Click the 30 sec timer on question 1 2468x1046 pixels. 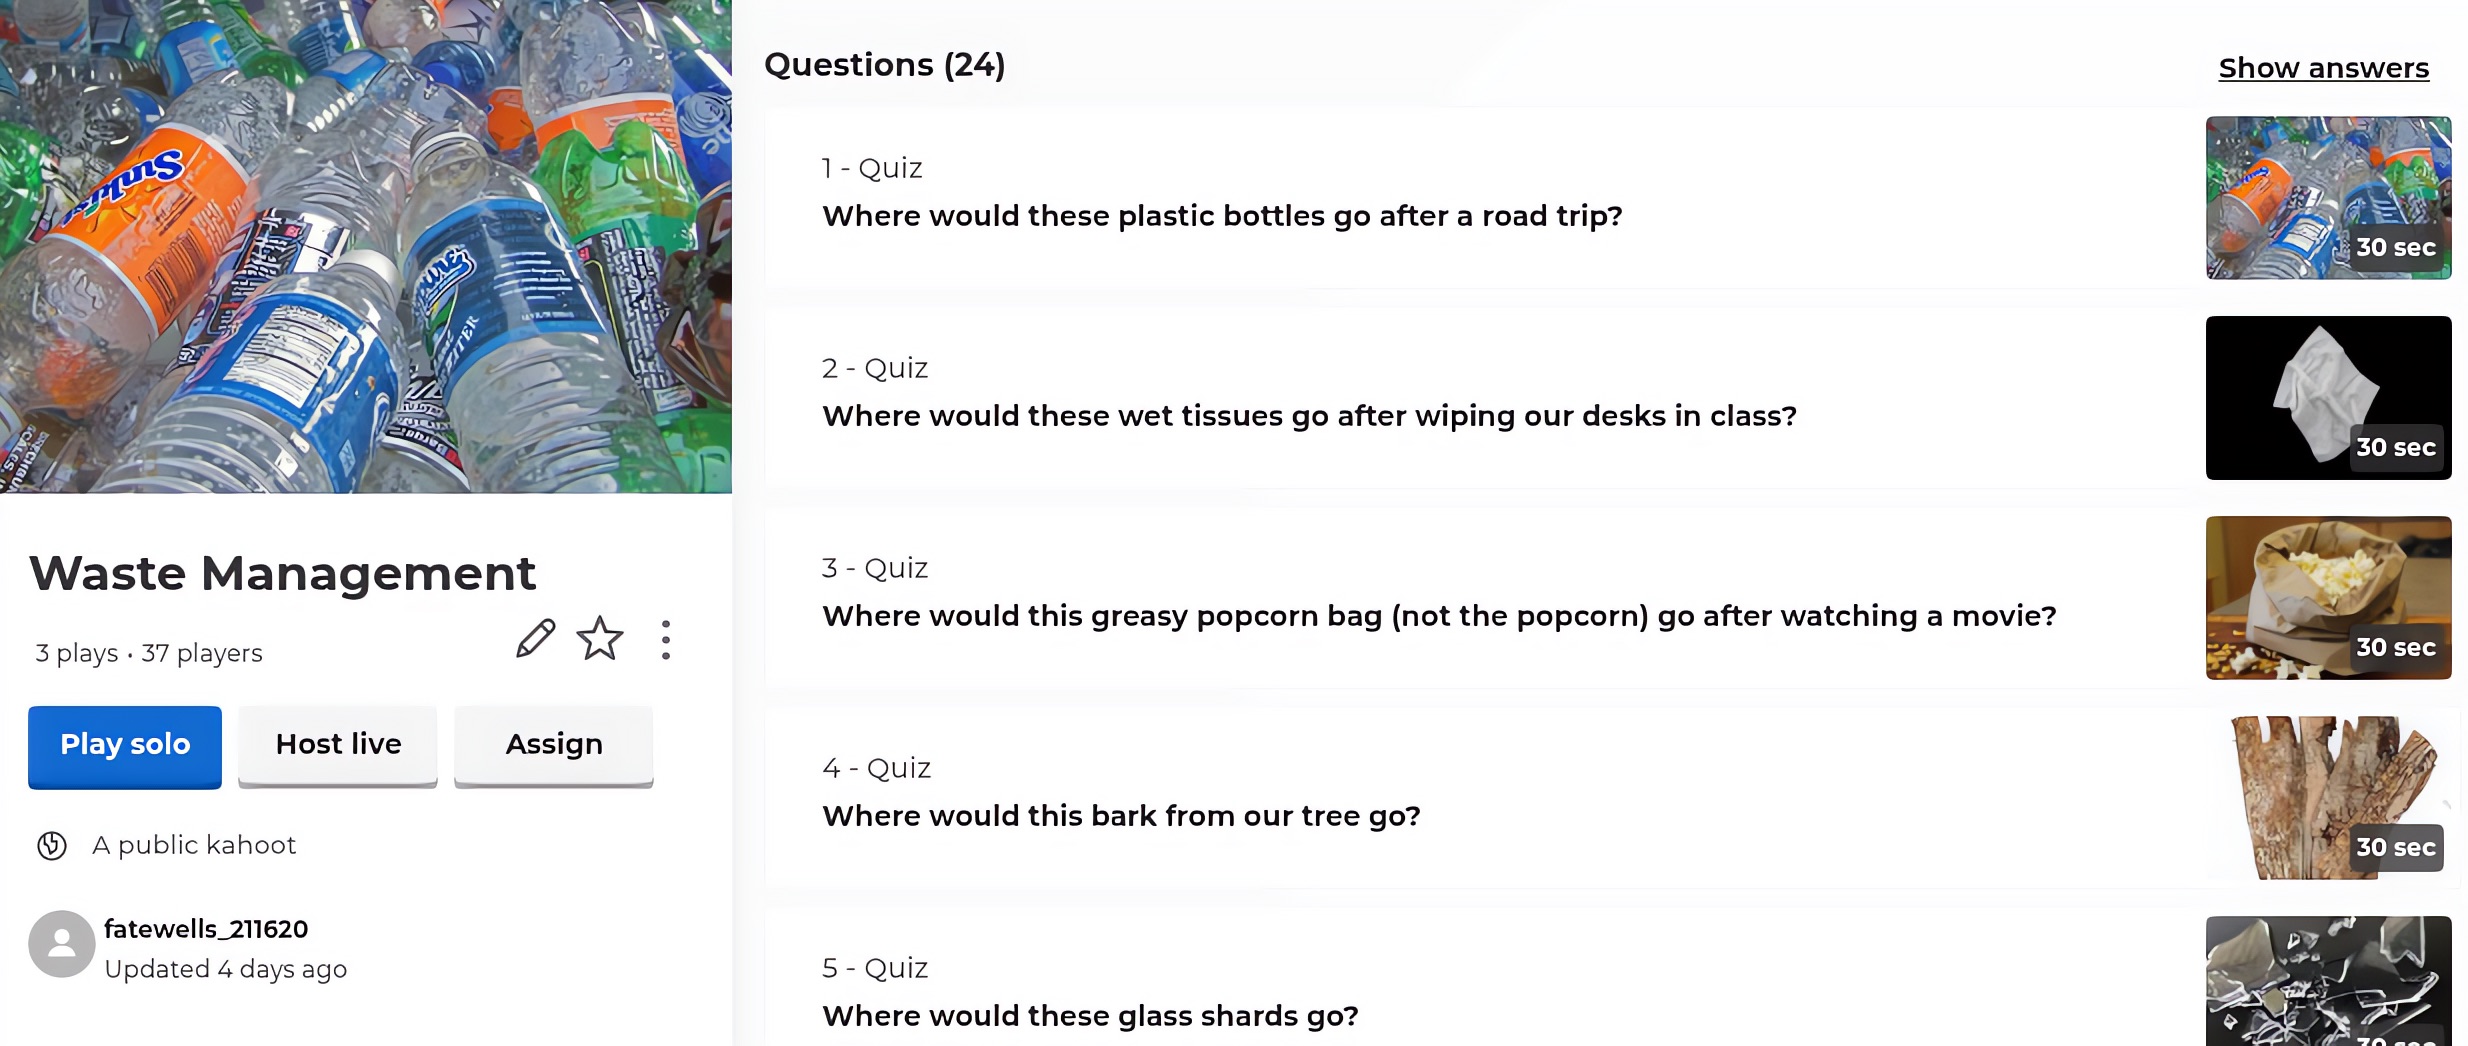click(x=2396, y=247)
